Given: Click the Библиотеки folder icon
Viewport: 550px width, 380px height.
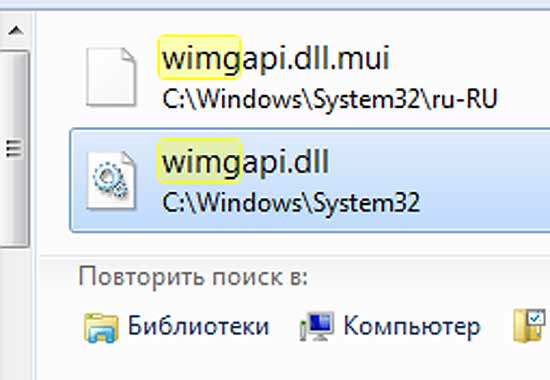Looking at the screenshot, I should click(101, 327).
